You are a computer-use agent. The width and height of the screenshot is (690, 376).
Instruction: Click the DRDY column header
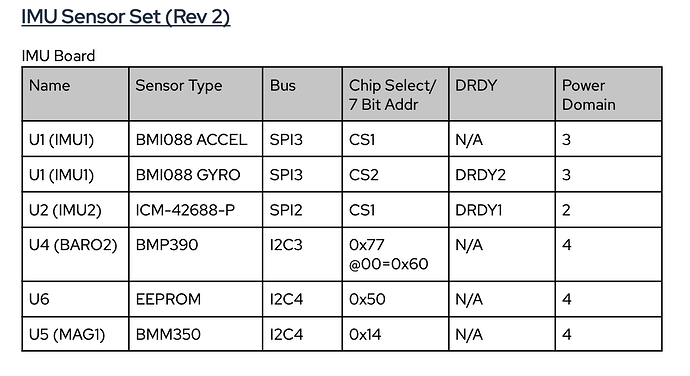(x=502, y=94)
